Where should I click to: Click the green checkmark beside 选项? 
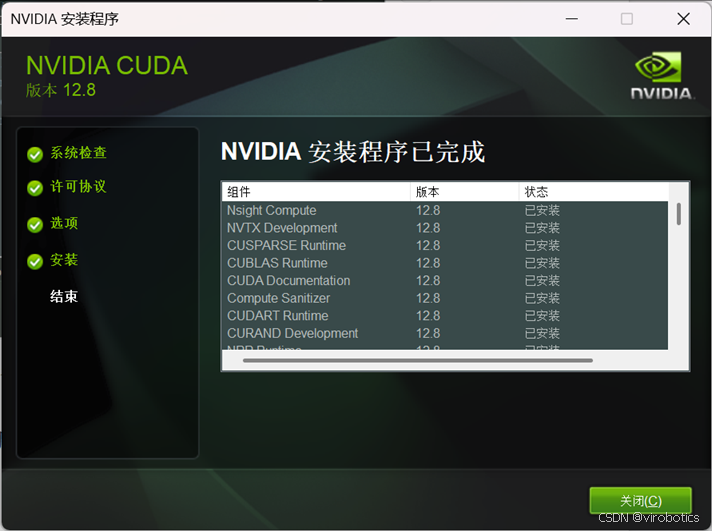(35, 224)
